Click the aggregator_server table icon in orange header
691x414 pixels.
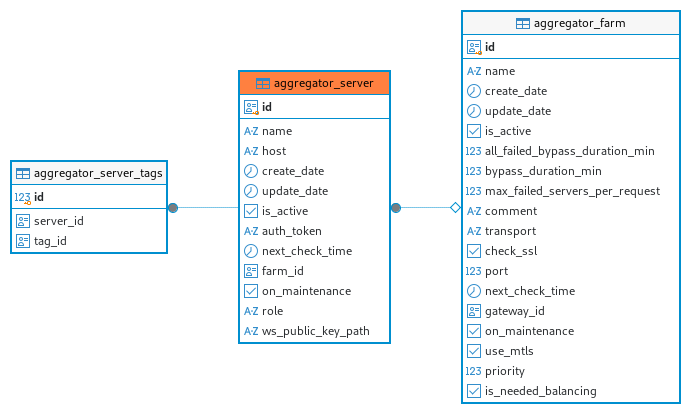tap(263, 83)
